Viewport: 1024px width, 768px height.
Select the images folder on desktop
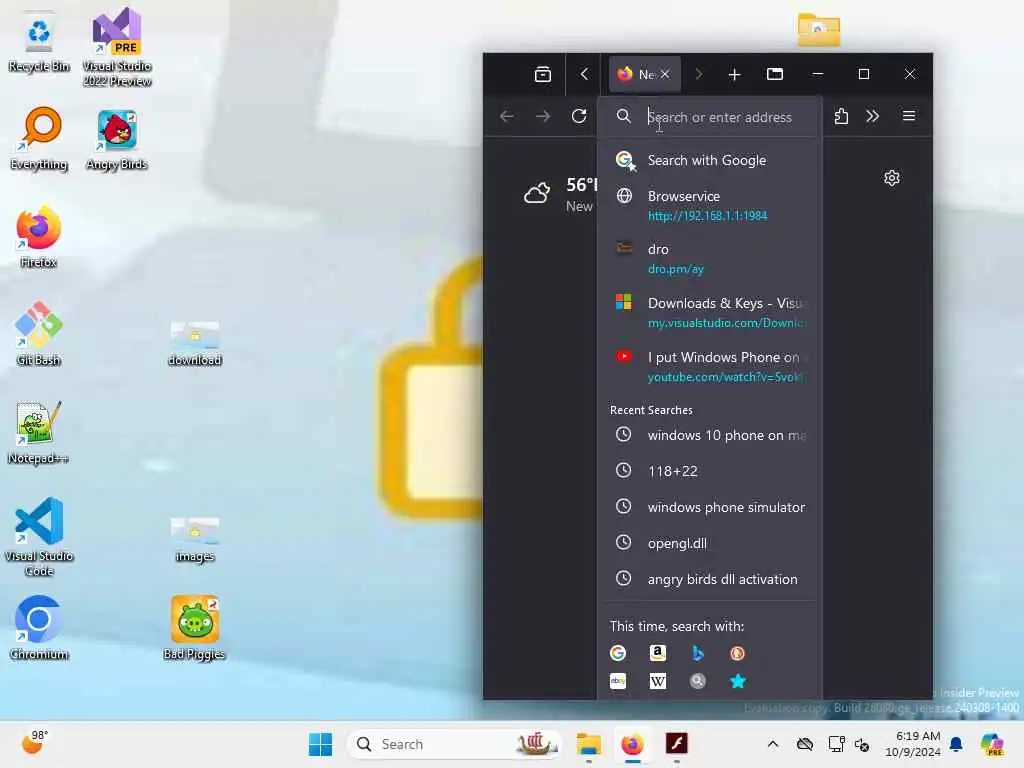coord(195,539)
